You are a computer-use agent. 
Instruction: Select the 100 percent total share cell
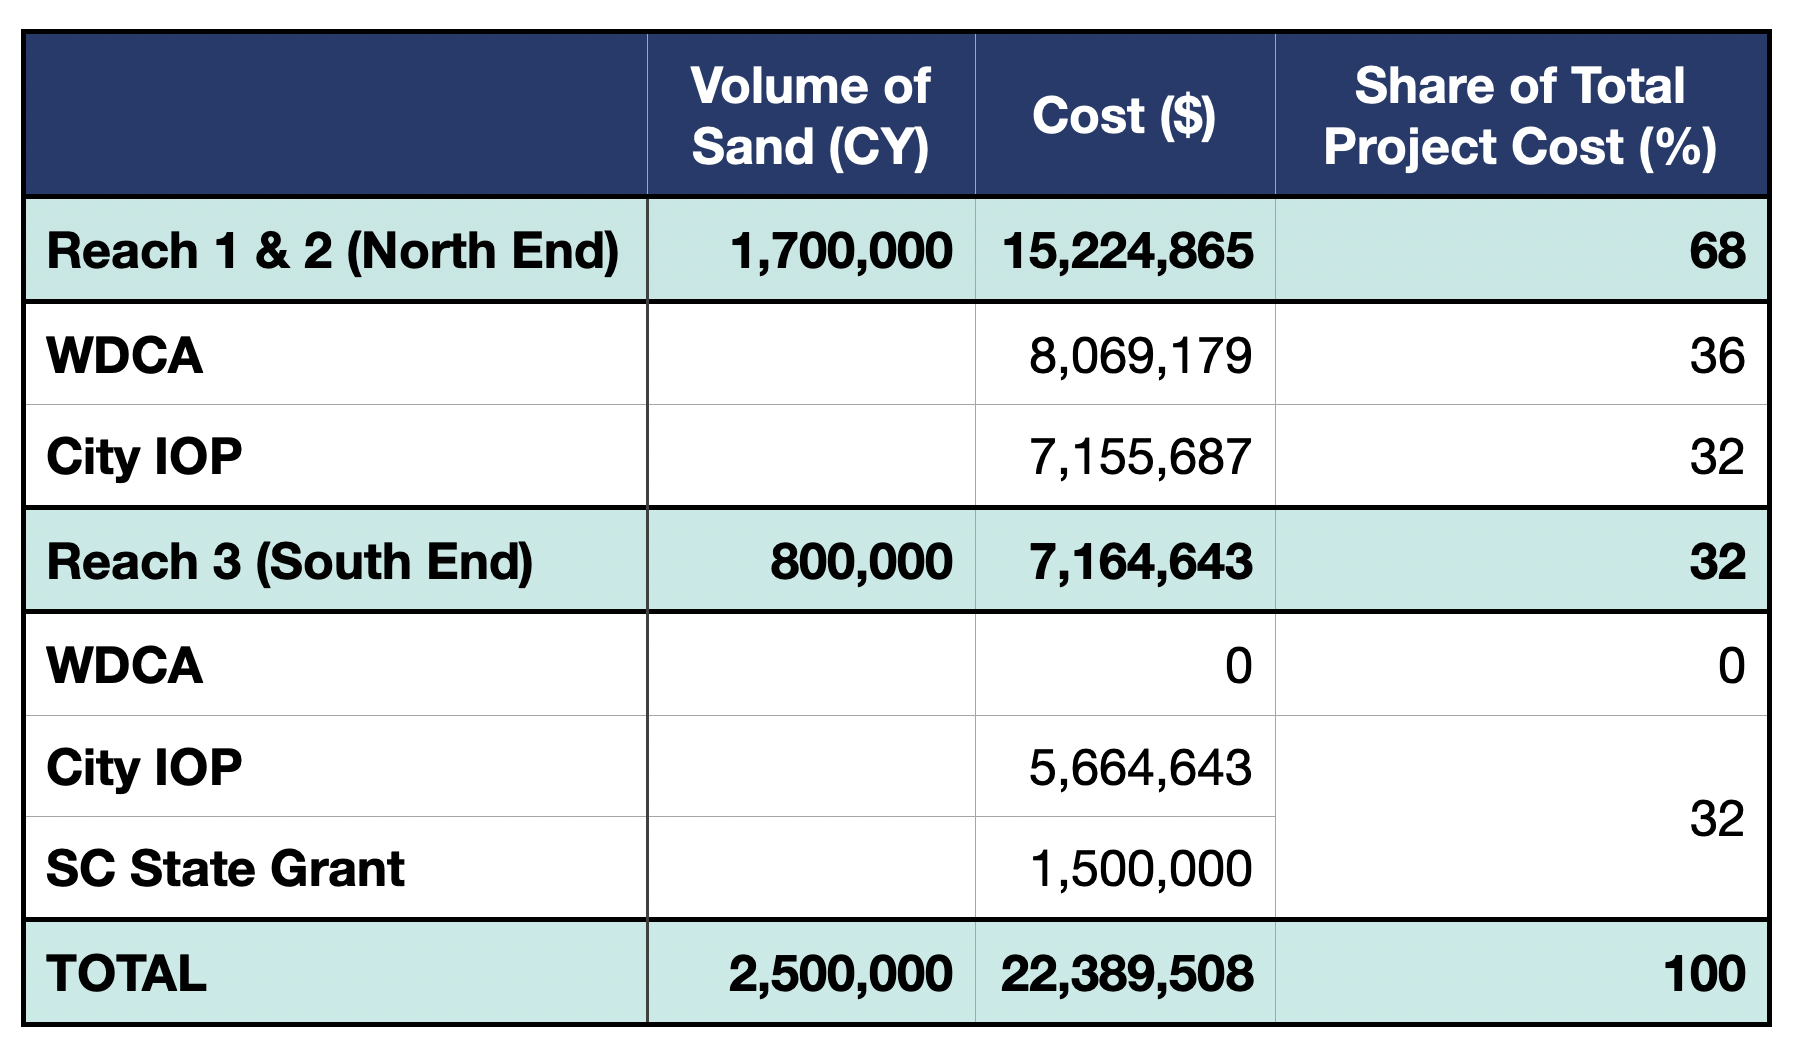1521,973
